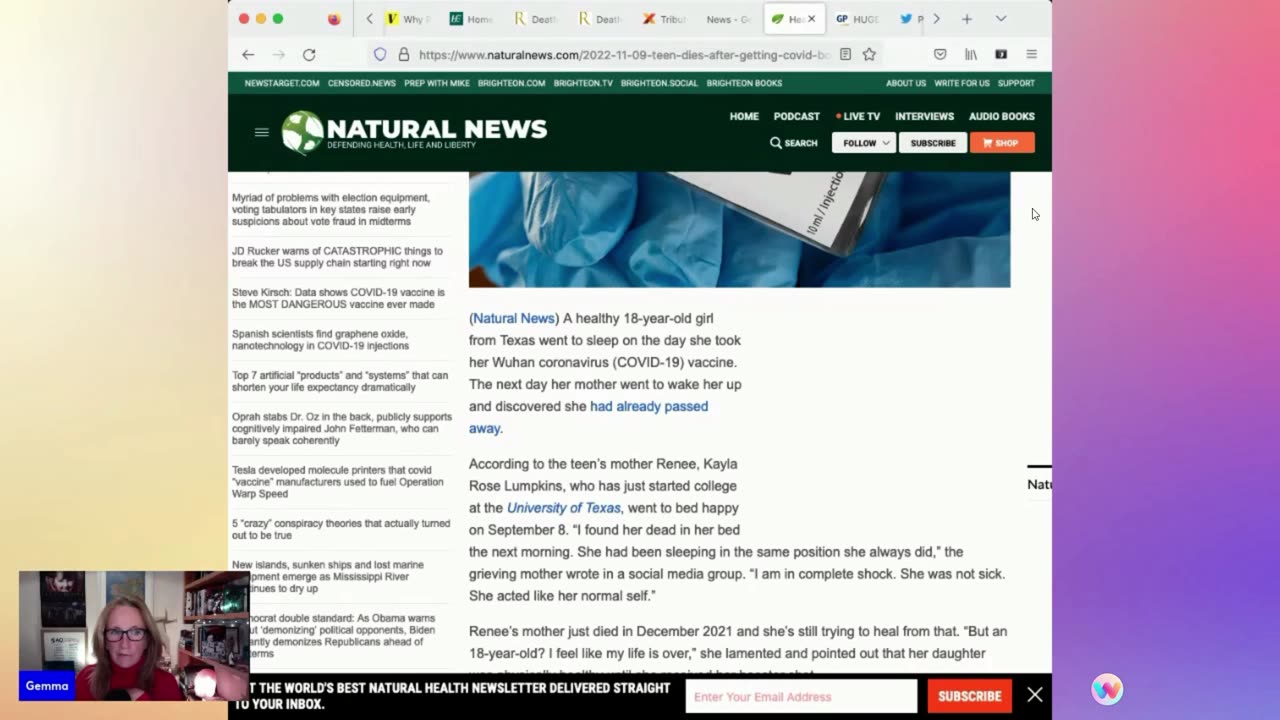Image resolution: width=1280 pixels, height=720 pixels.
Task: Open Audio Books in site navigation
Action: tap(1002, 116)
